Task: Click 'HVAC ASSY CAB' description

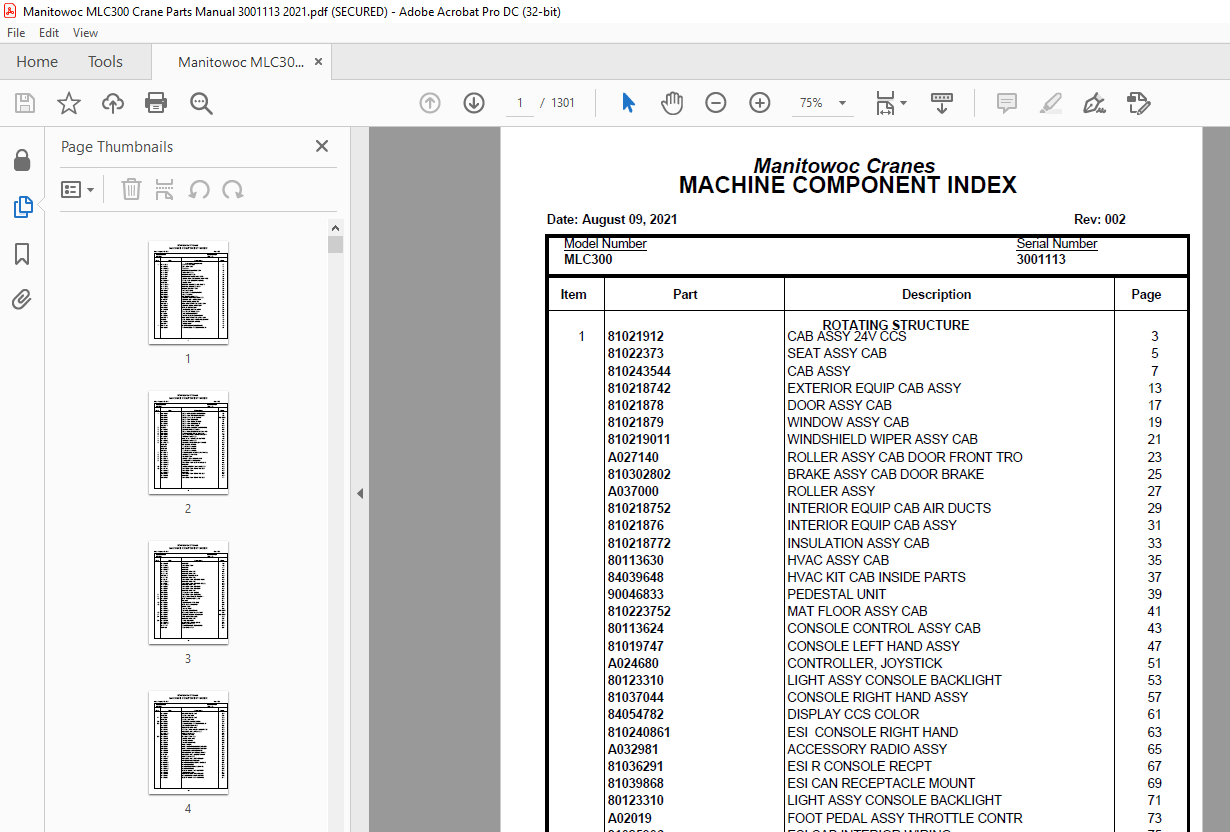Action: point(838,560)
